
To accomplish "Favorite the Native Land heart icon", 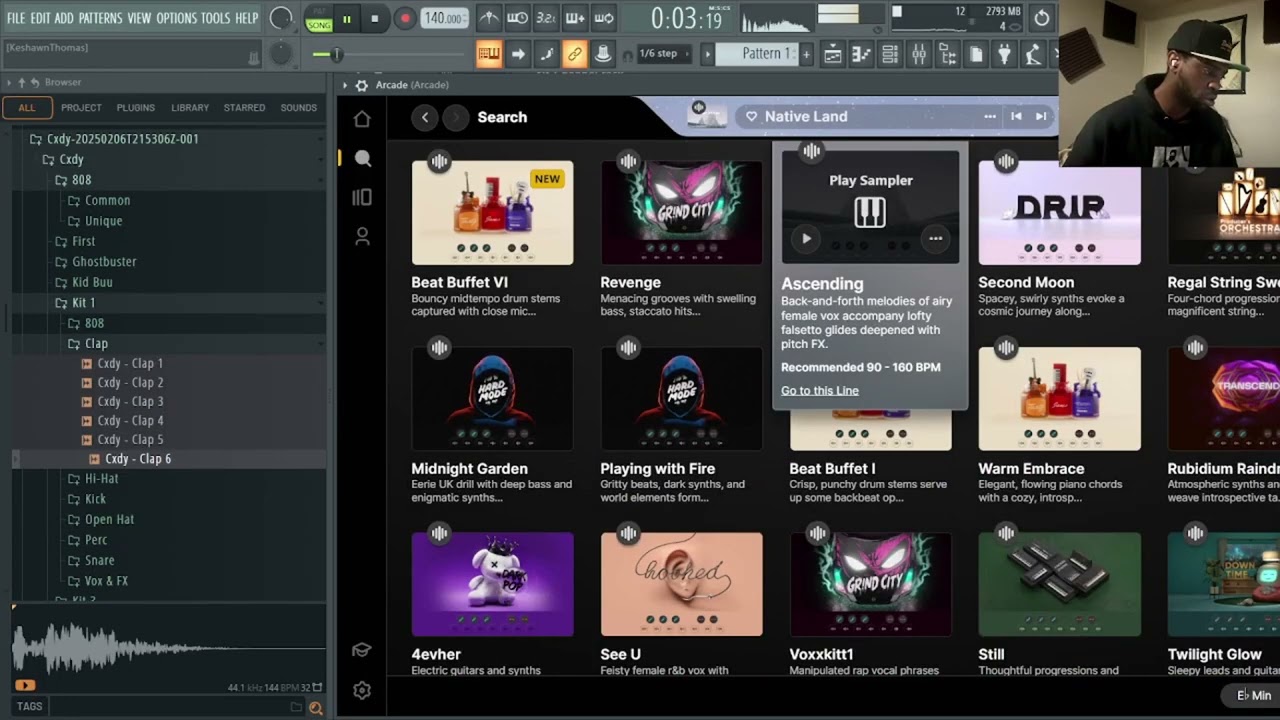I will click(x=751, y=117).
